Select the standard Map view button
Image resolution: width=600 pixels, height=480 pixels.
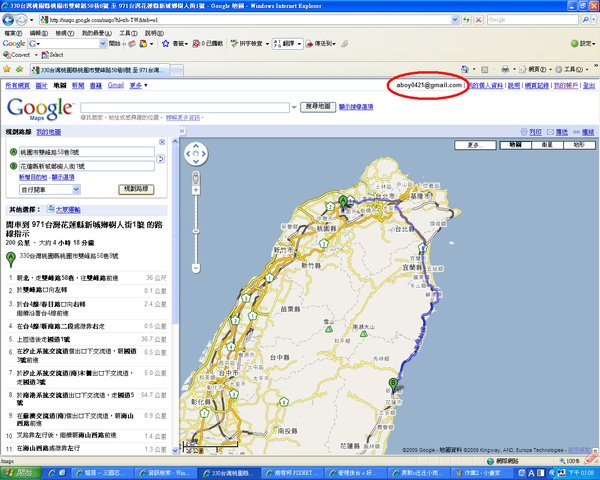[515, 145]
